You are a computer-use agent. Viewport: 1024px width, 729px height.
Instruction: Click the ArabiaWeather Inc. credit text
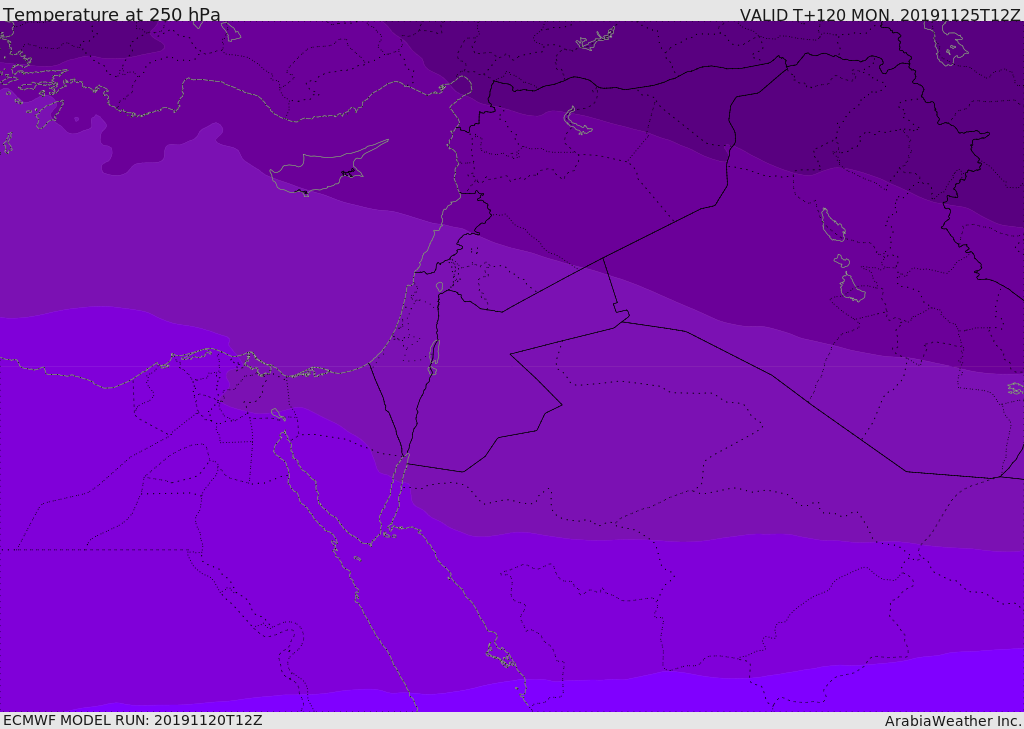pyautogui.click(x=953, y=721)
